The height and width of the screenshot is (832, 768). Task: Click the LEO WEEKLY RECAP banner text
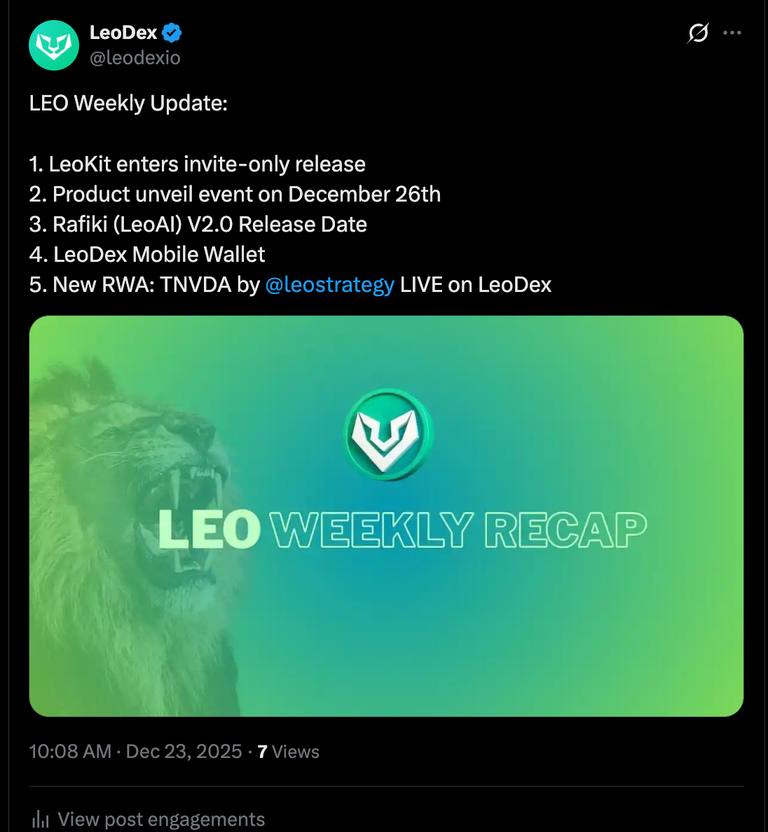pyautogui.click(x=402, y=529)
